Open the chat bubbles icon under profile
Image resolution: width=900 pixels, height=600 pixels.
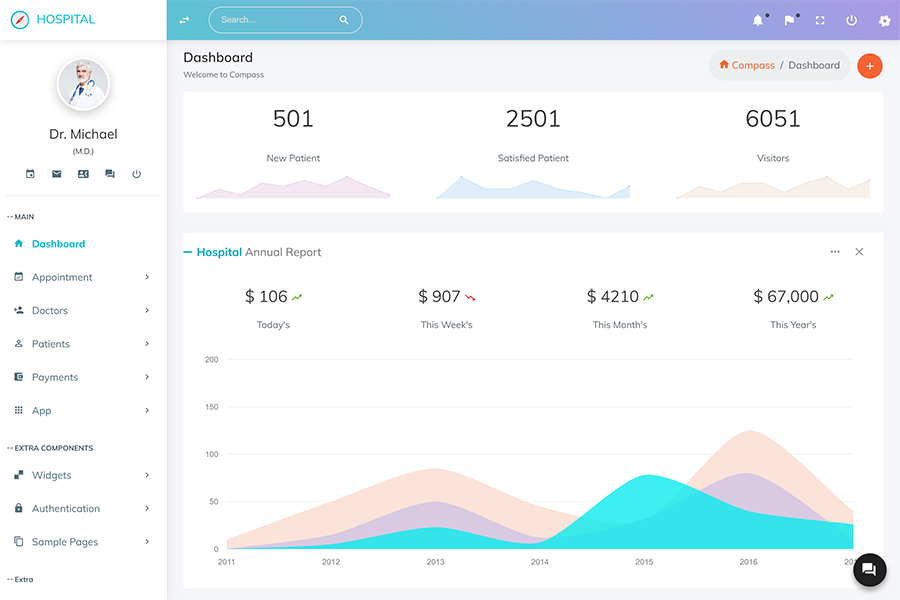click(110, 174)
